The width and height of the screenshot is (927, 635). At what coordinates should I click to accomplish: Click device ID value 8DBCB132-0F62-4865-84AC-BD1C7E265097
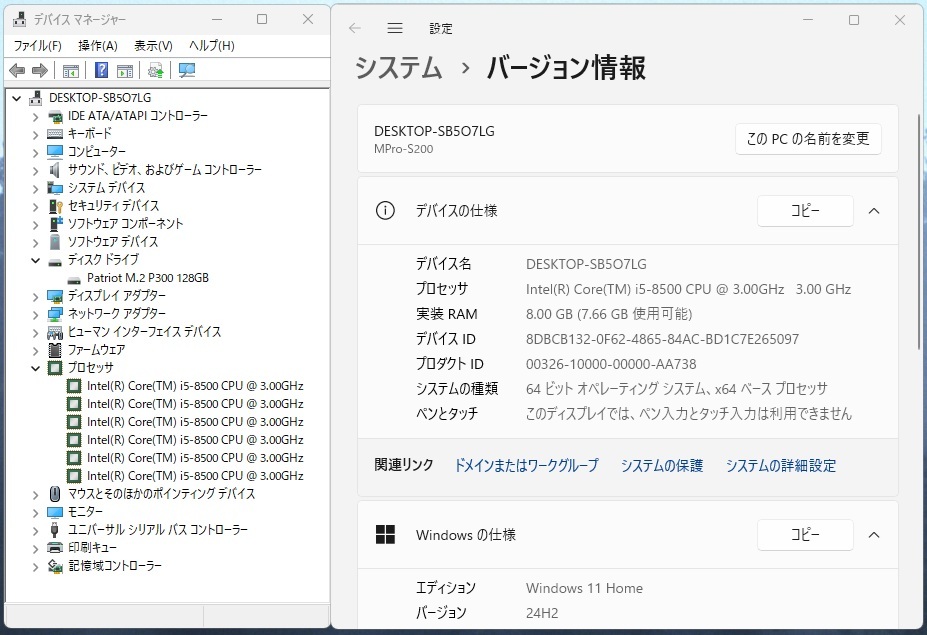662,339
